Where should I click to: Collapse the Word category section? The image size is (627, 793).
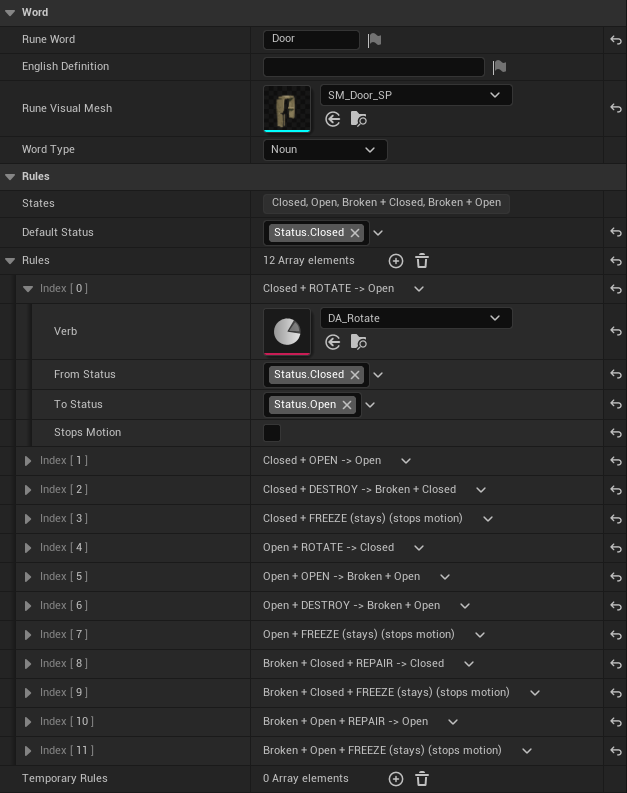tap(10, 13)
